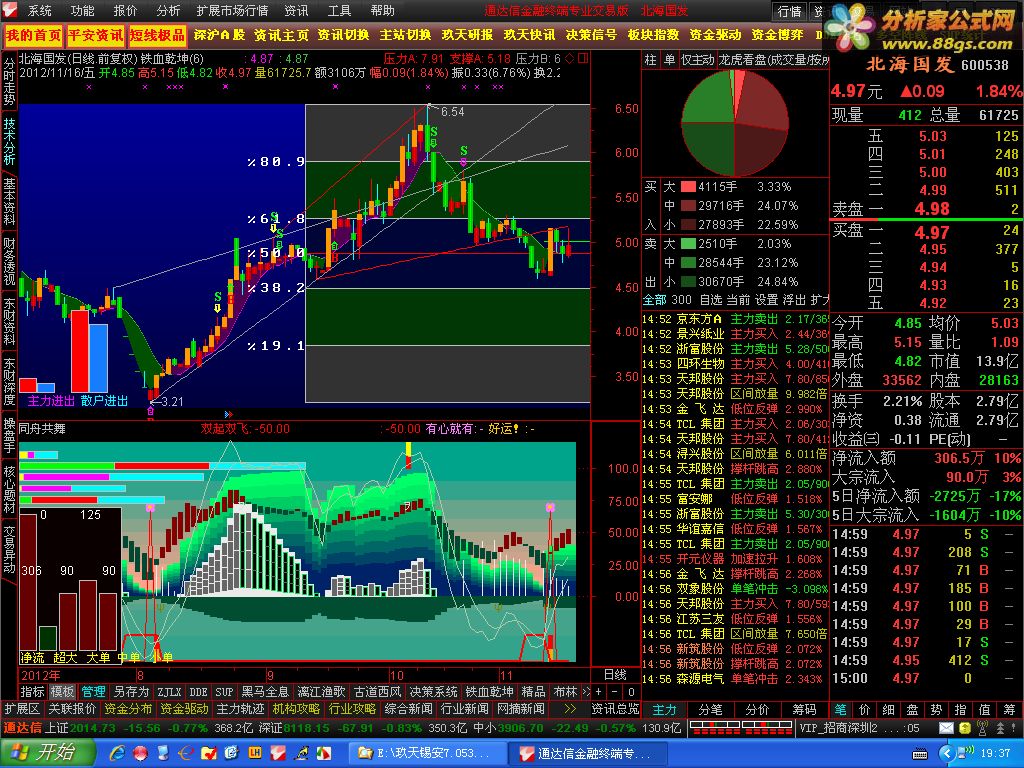The image size is (1024, 768).
Task: Switch to the 筹码 tab
Action: point(805,709)
